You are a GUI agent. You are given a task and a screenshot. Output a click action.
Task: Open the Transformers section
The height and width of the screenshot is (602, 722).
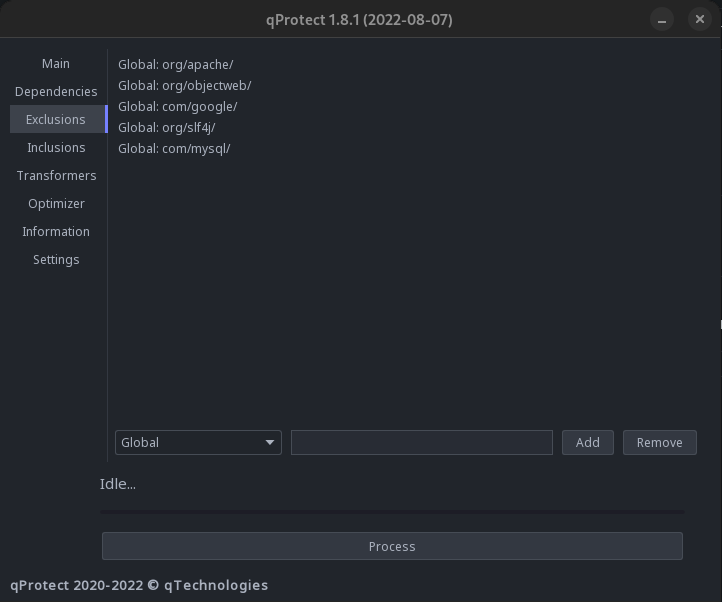pos(56,175)
